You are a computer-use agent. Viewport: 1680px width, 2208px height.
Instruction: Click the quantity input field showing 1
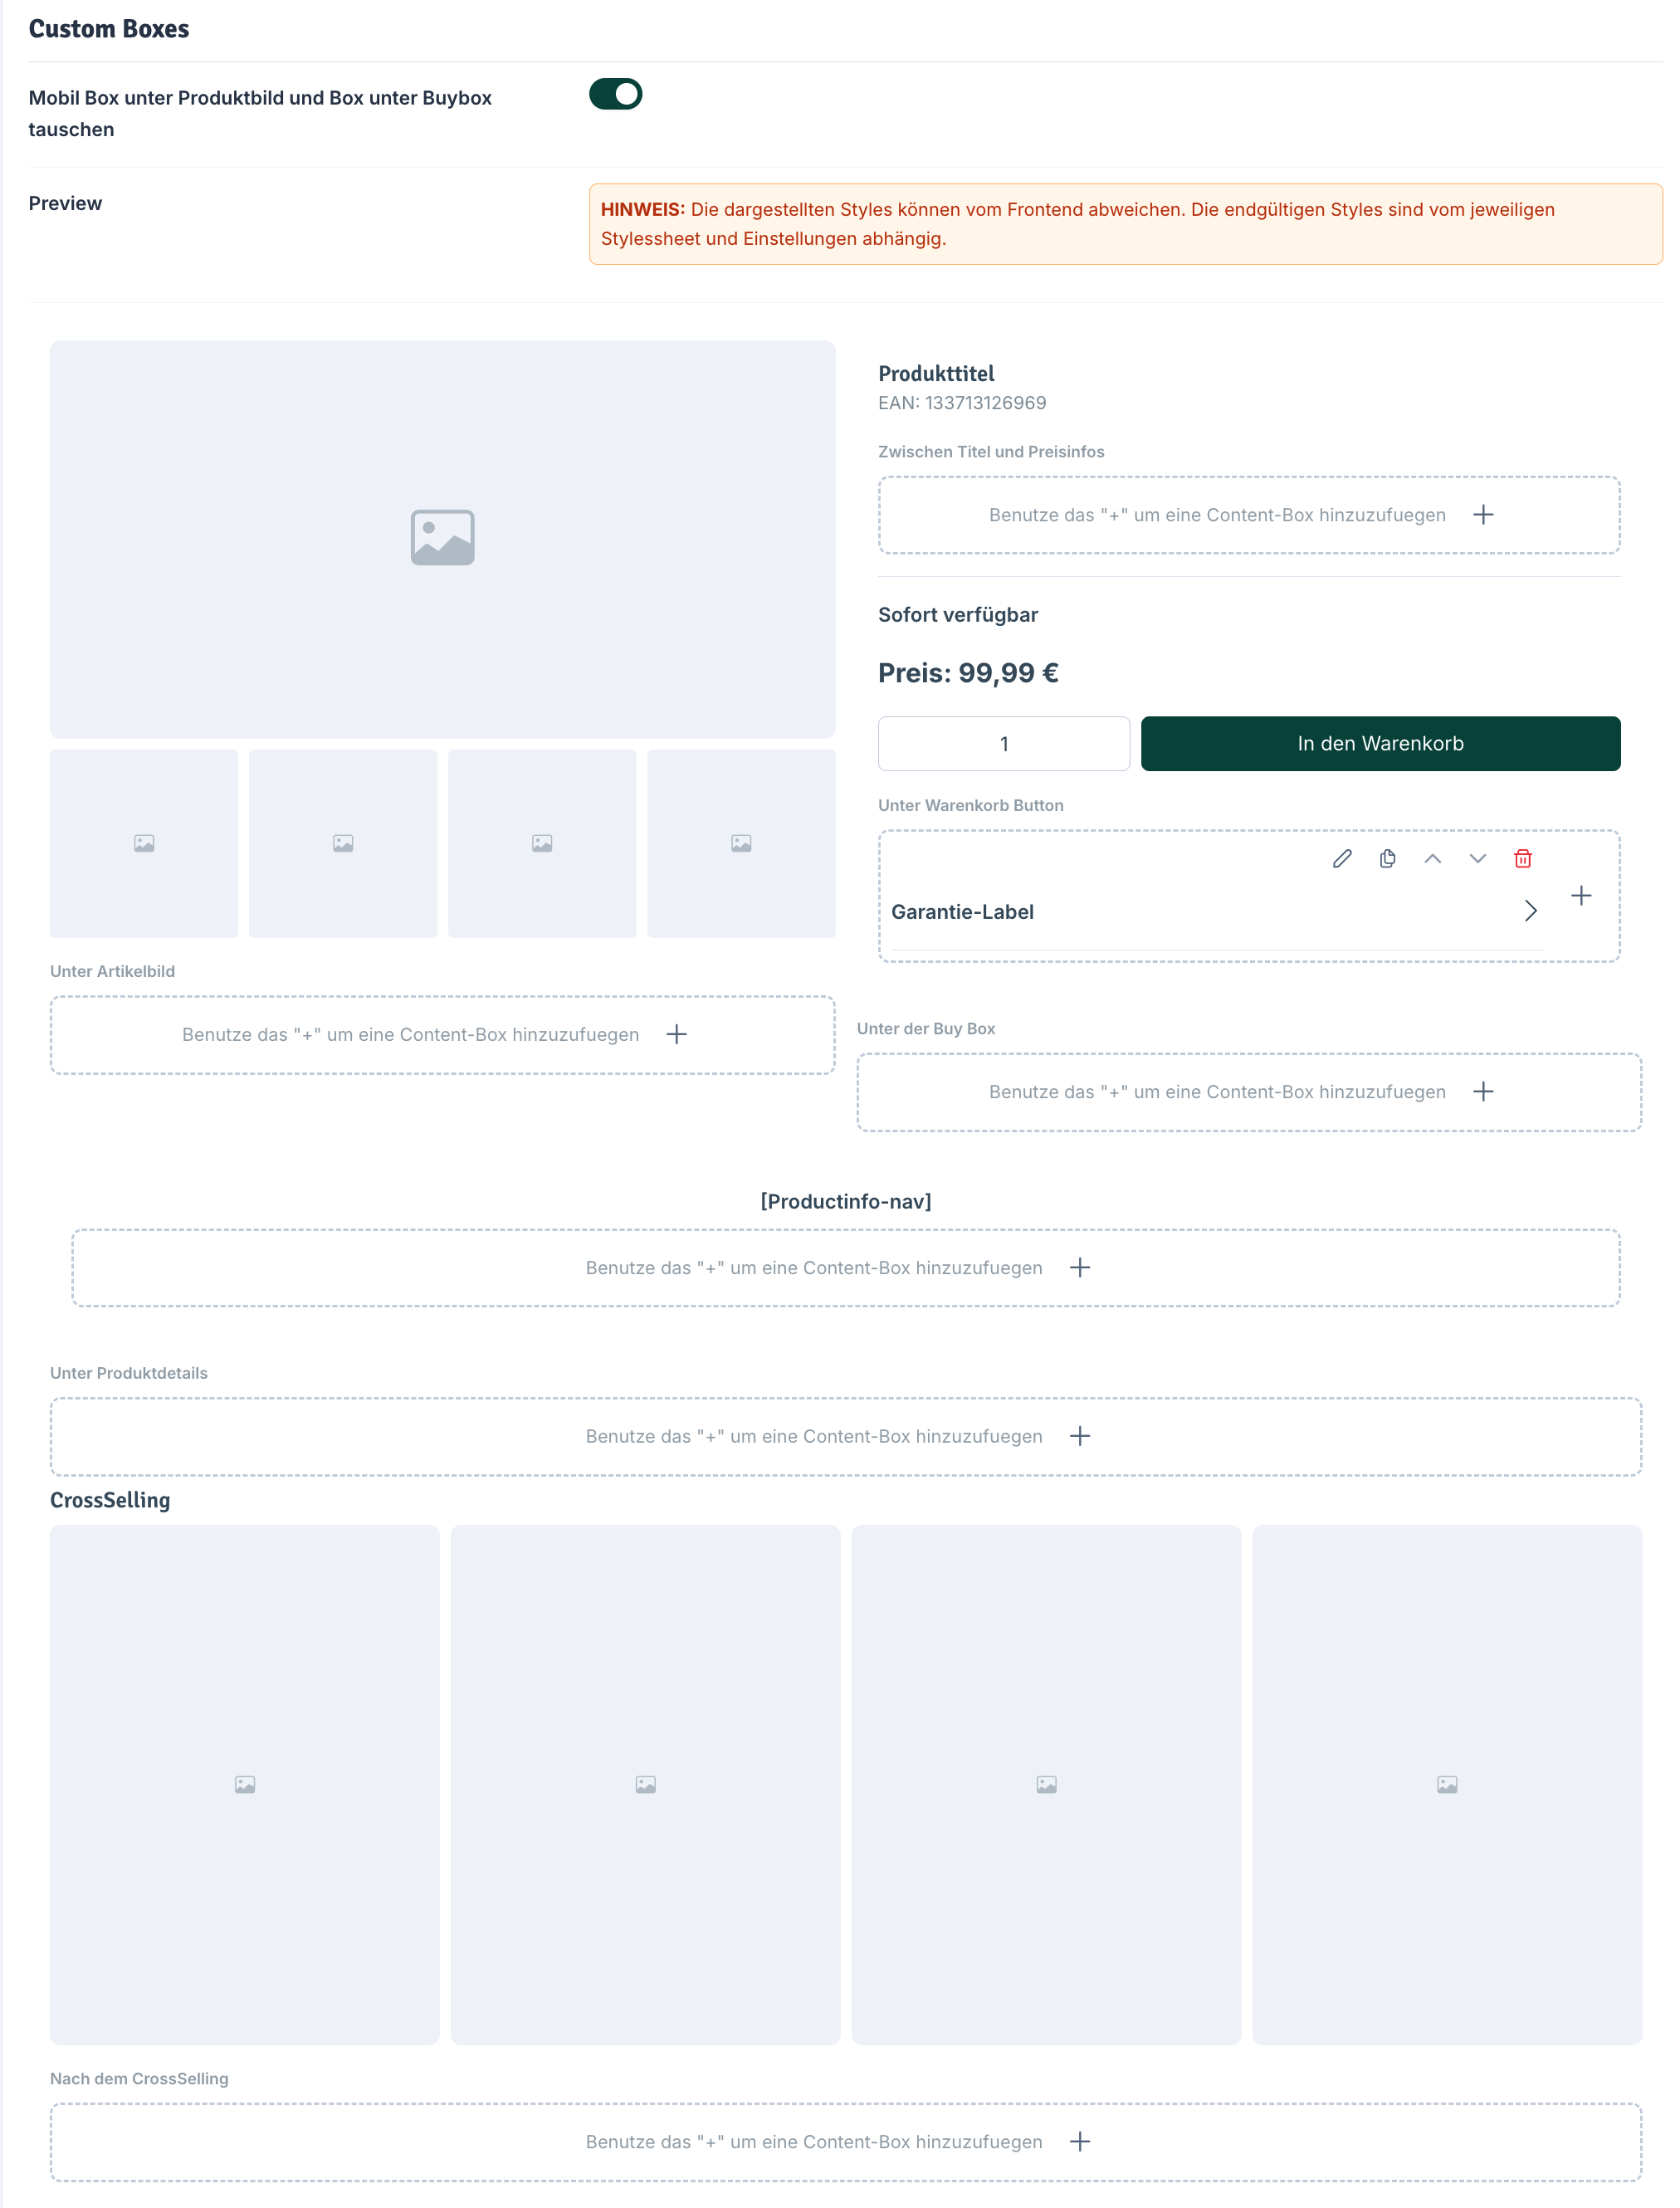pos(1004,744)
